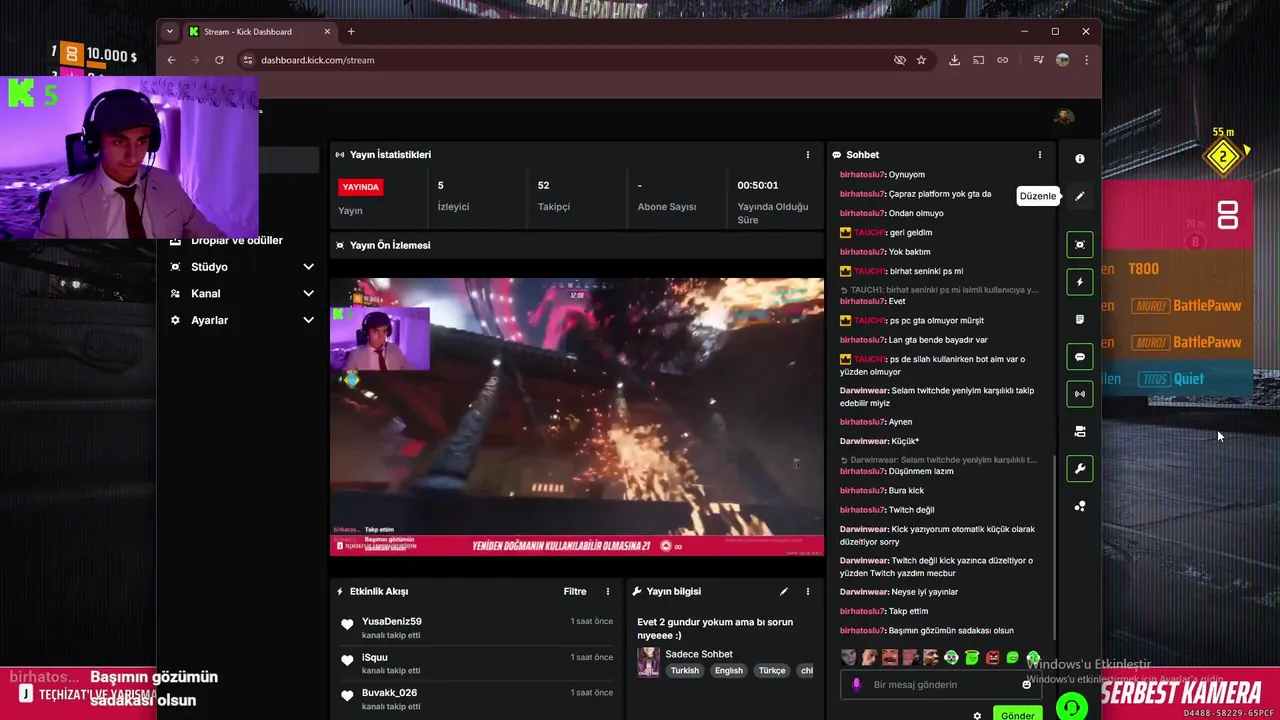The image size is (1280, 720).
Task: Click the Filtre button in Etkinlik Akışı
Action: click(x=575, y=591)
